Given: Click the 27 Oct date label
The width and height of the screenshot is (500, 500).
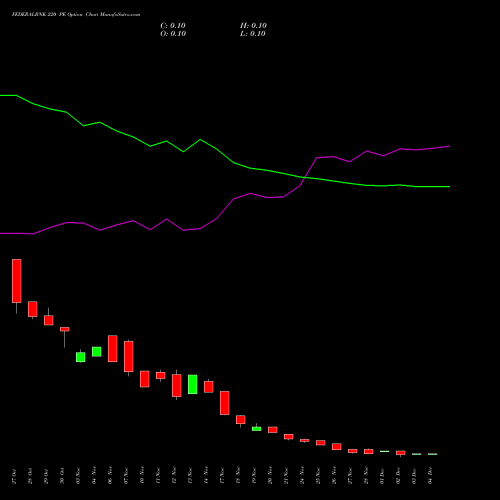Looking at the screenshot, I should tap(14, 476).
